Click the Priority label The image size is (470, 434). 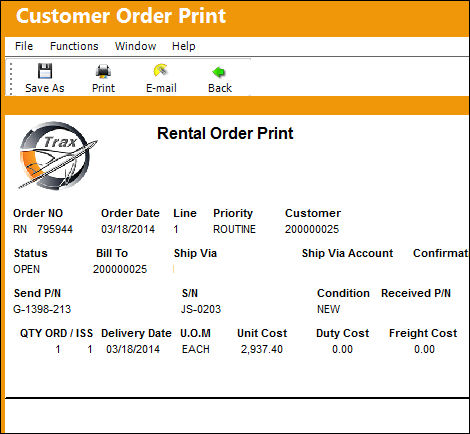pyautogui.click(x=233, y=213)
